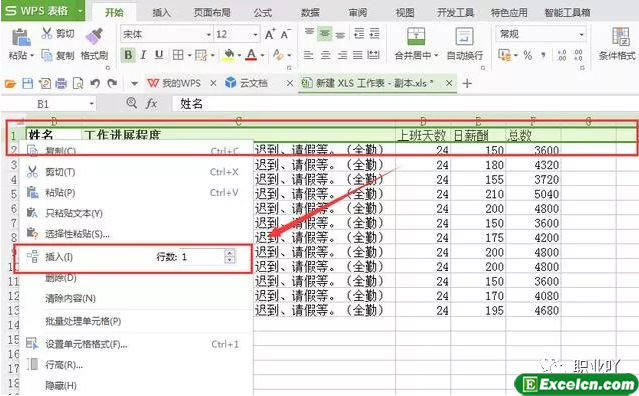This screenshot has height=396, width=639.
Task: Click the redo arrow icon
Action: tap(112, 84)
